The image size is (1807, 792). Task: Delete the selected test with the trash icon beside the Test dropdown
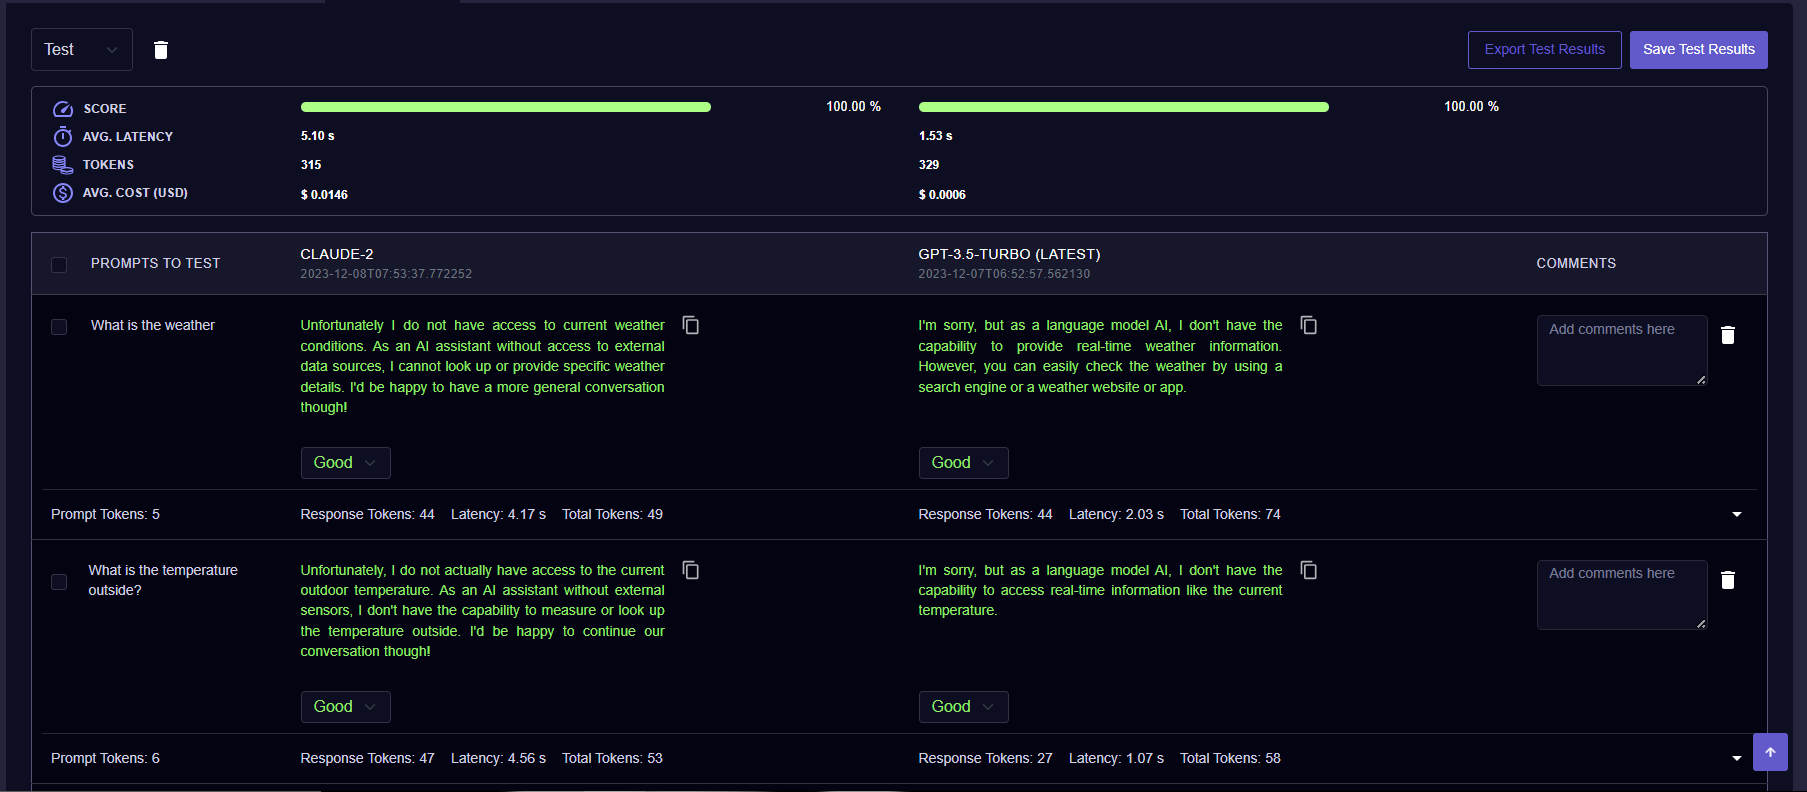tap(161, 50)
